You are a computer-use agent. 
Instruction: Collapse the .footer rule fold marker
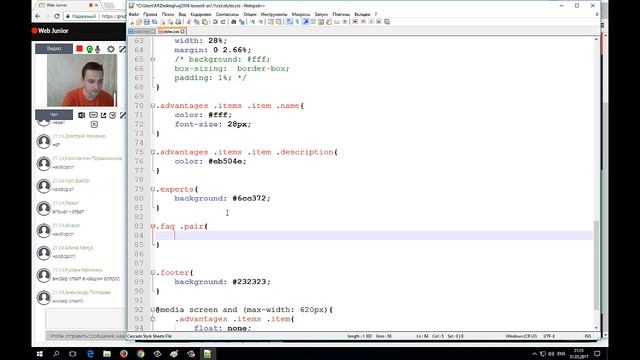tap(153, 273)
